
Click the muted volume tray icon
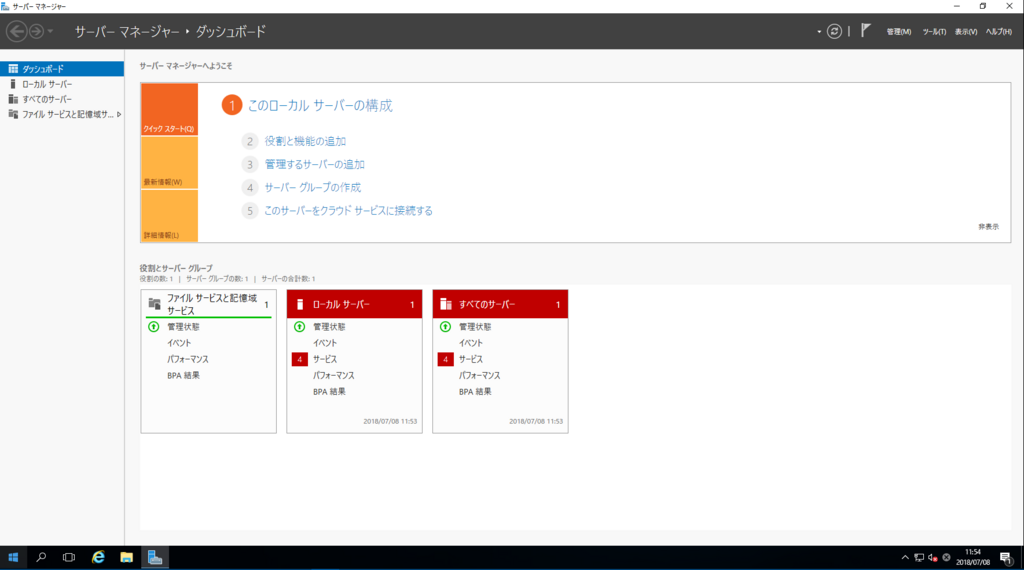(933, 558)
